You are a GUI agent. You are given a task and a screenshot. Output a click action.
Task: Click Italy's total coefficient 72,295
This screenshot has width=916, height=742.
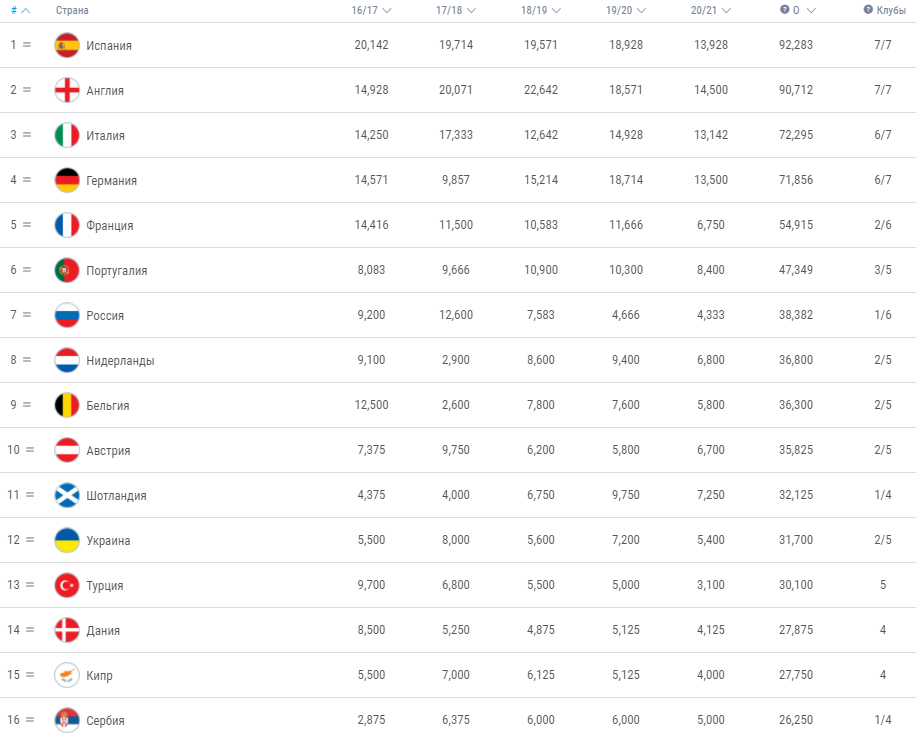point(795,135)
